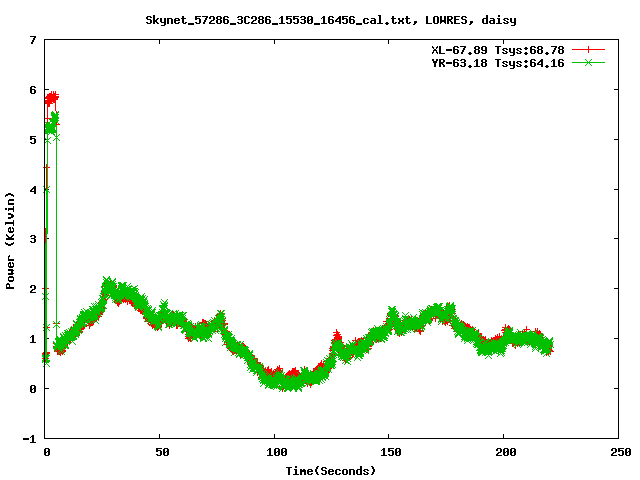Click the data minimum near 105 seconds

290,382
